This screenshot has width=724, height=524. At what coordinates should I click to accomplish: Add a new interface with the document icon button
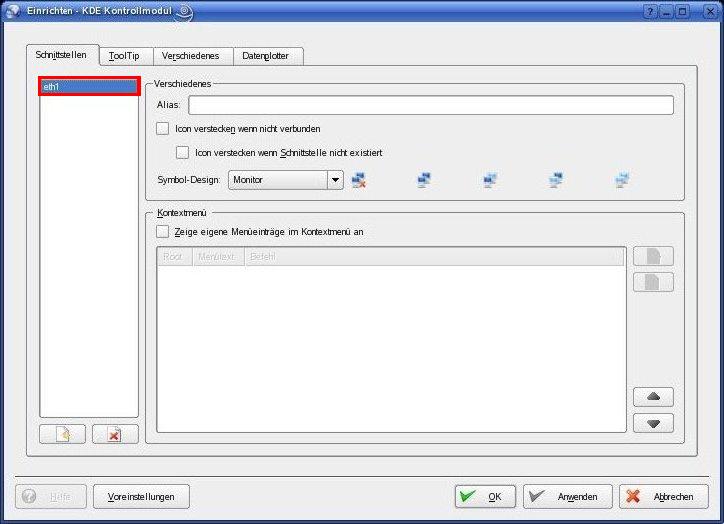tap(62, 434)
